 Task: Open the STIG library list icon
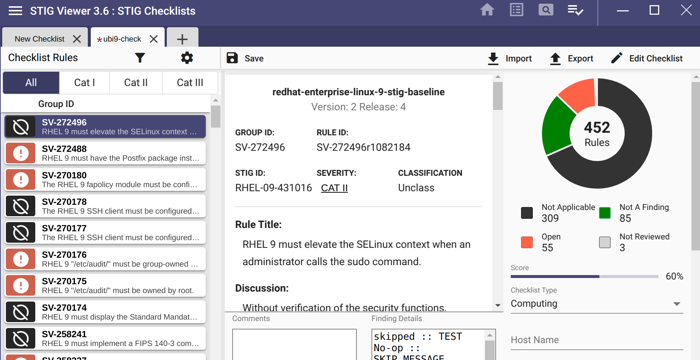coord(517,10)
